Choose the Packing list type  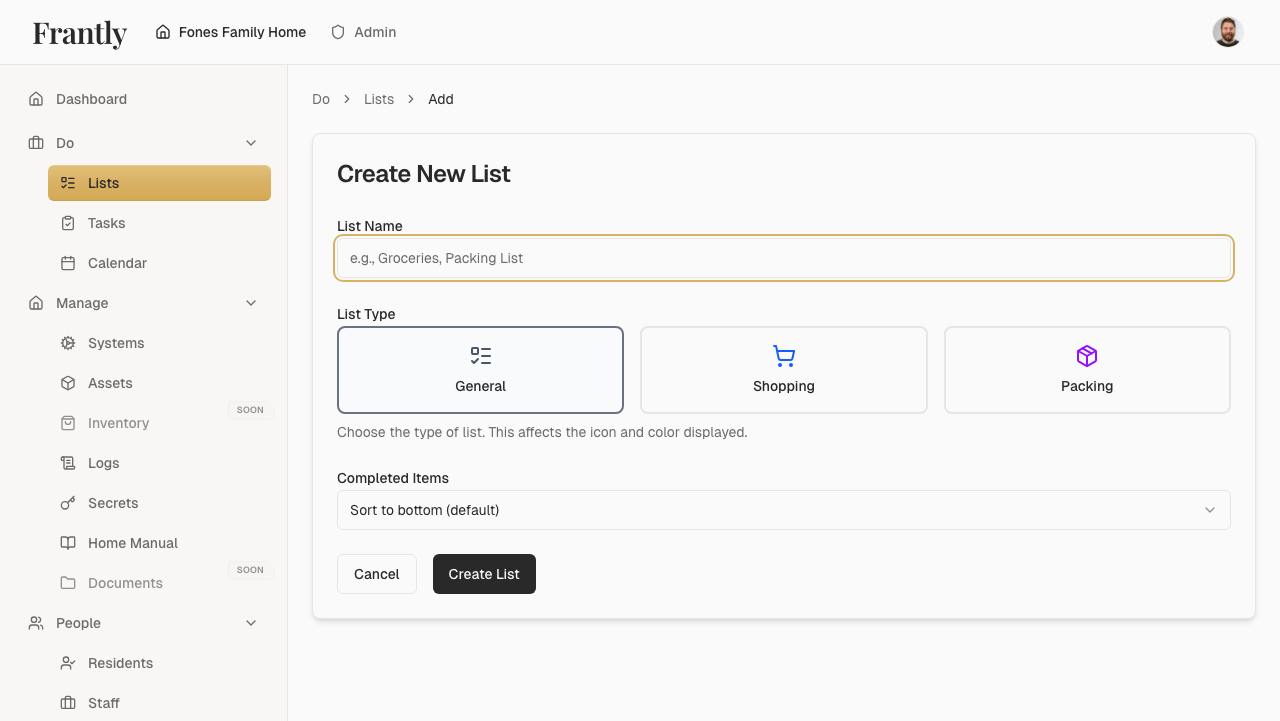(x=1086, y=369)
